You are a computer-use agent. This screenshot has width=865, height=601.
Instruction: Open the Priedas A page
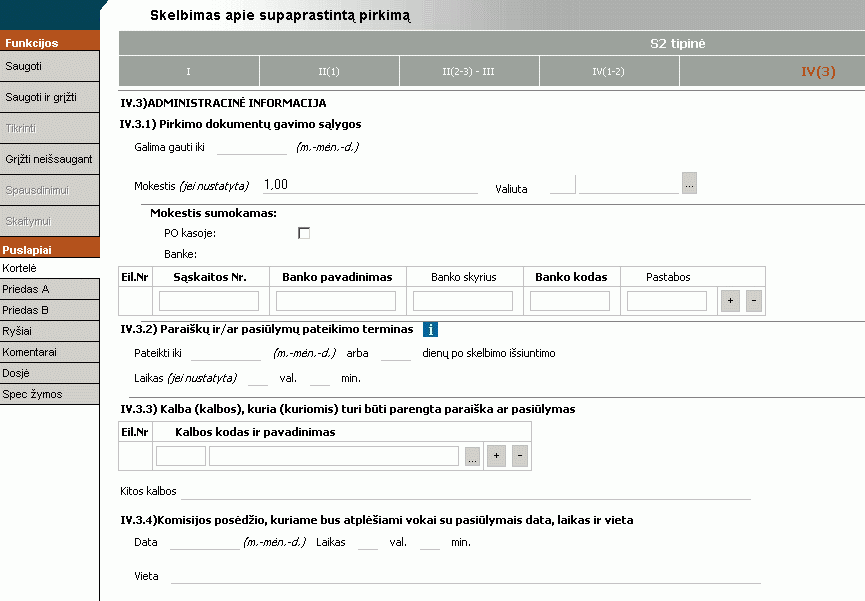coord(50,289)
